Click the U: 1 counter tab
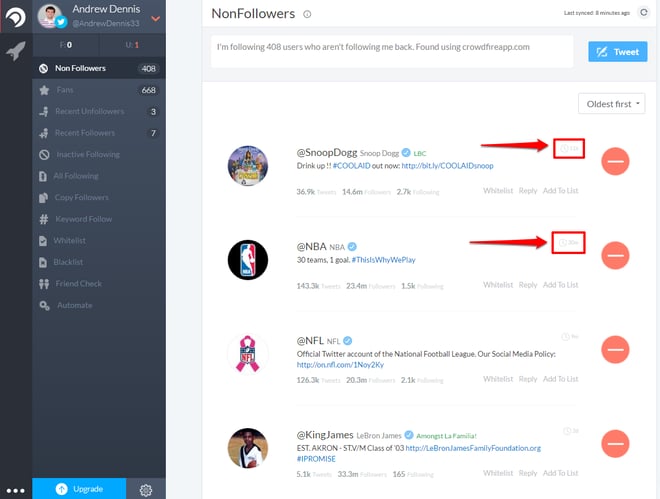The image size is (660, 499). 133,45
